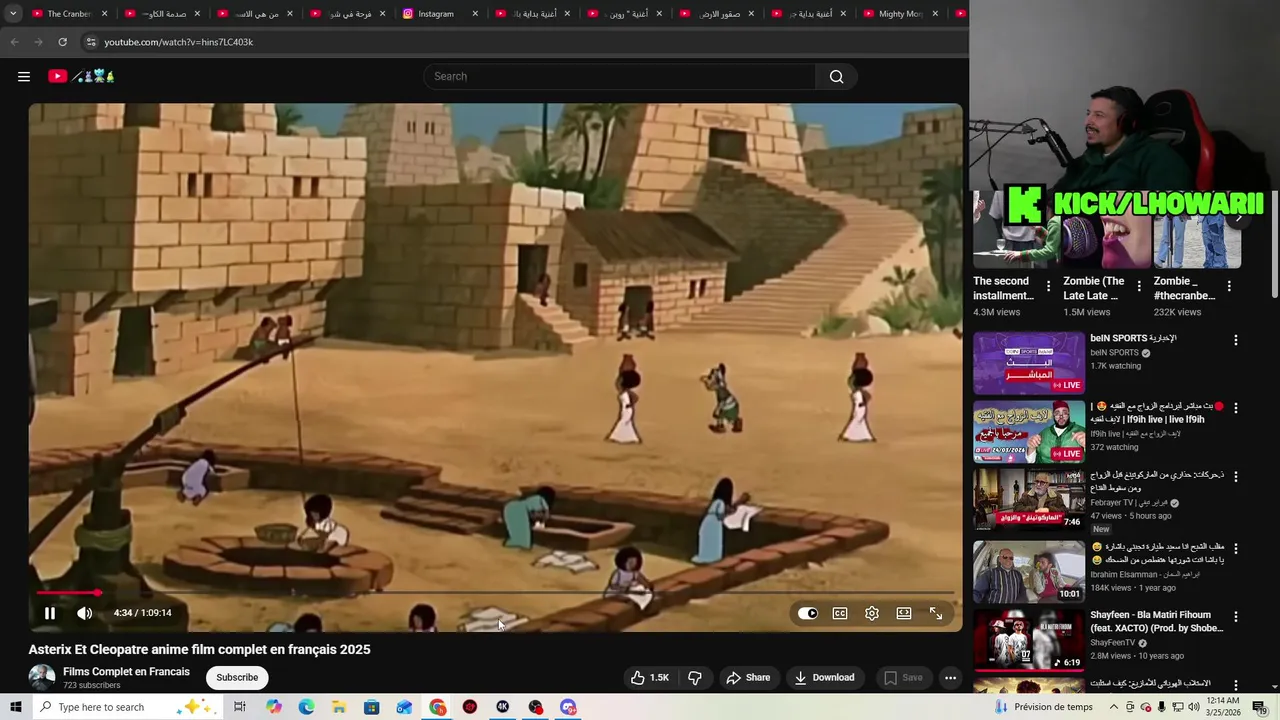Go back with browser back arrow
The height and width of the screenshot is (720, 1280).
click(x=14, y=42)
